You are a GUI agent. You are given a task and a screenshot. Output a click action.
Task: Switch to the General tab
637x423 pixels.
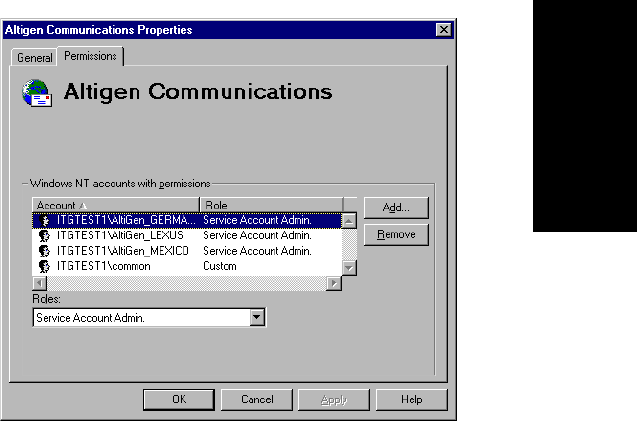coord(35,58)
